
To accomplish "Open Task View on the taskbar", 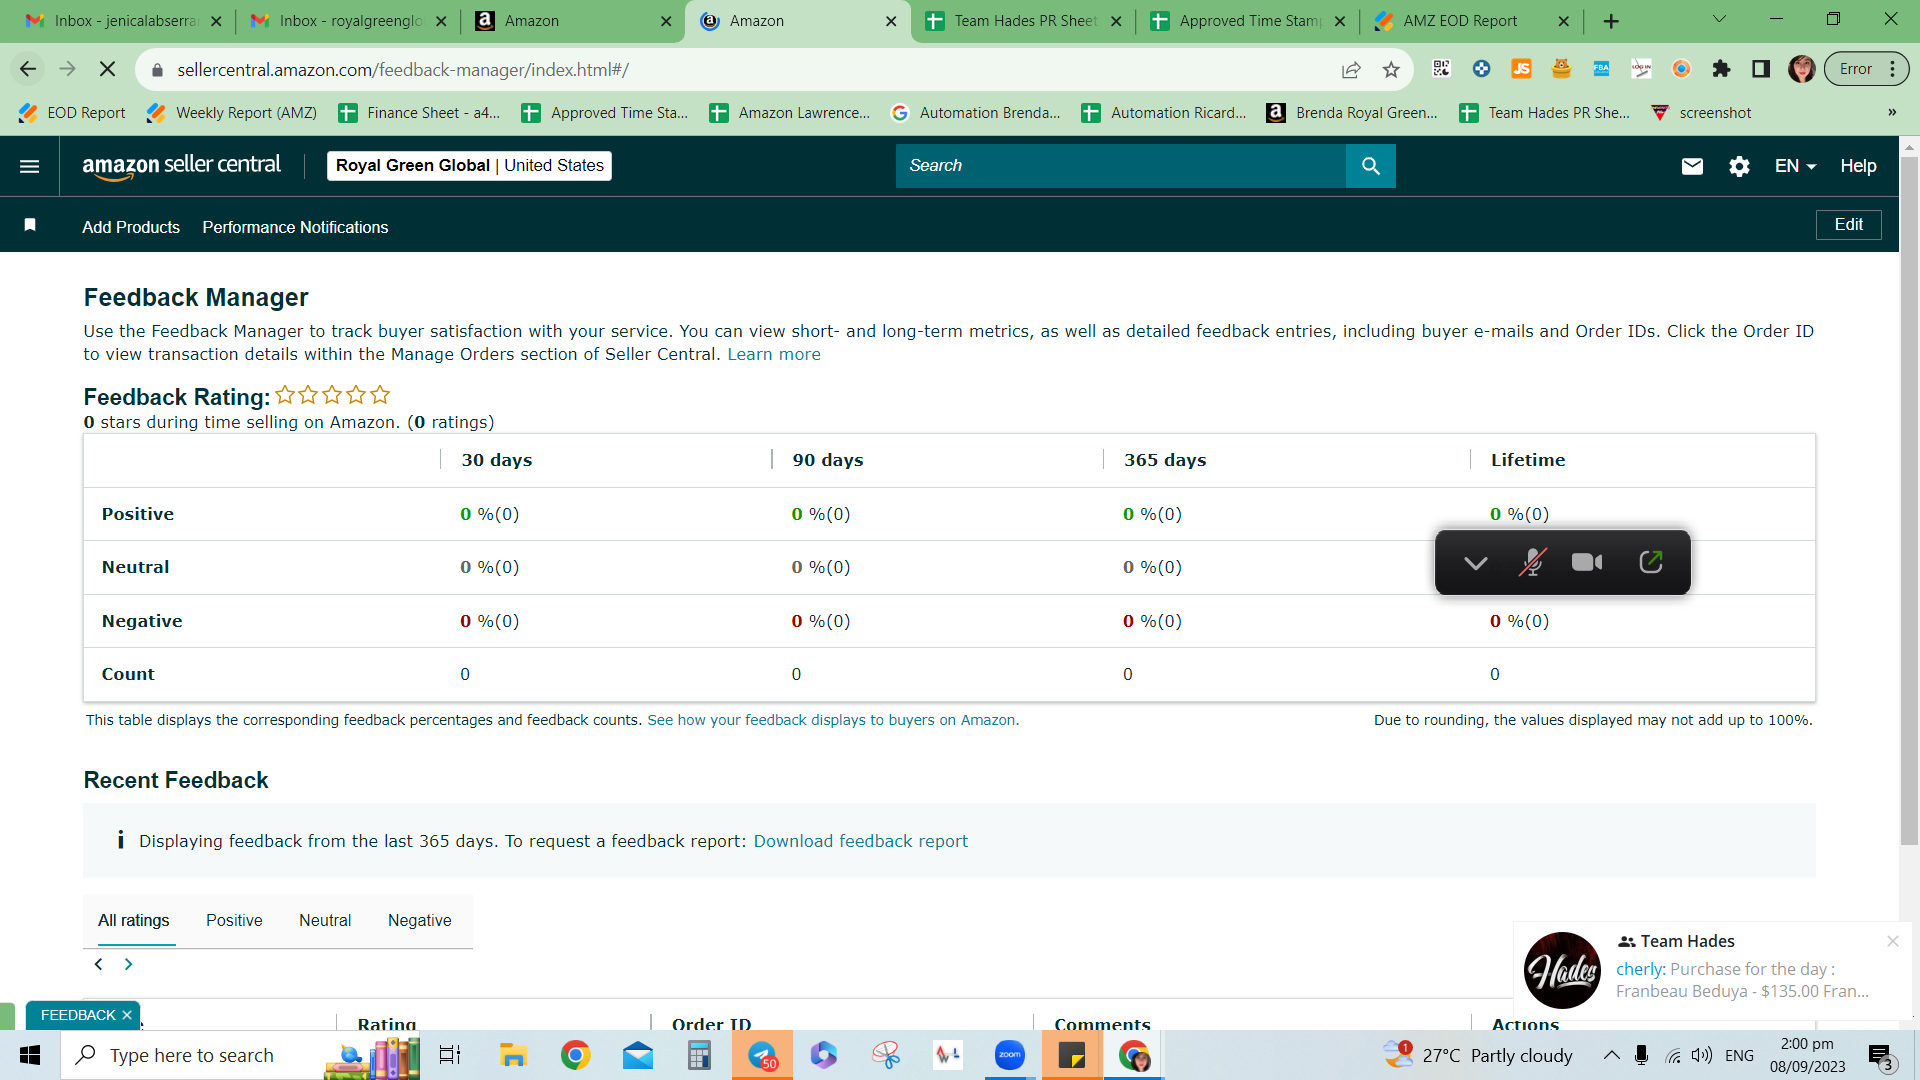I will pos(450,1055).
